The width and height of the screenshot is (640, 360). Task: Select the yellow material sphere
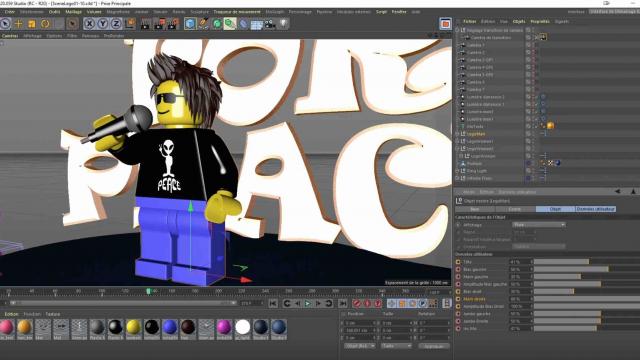point(133,327)
